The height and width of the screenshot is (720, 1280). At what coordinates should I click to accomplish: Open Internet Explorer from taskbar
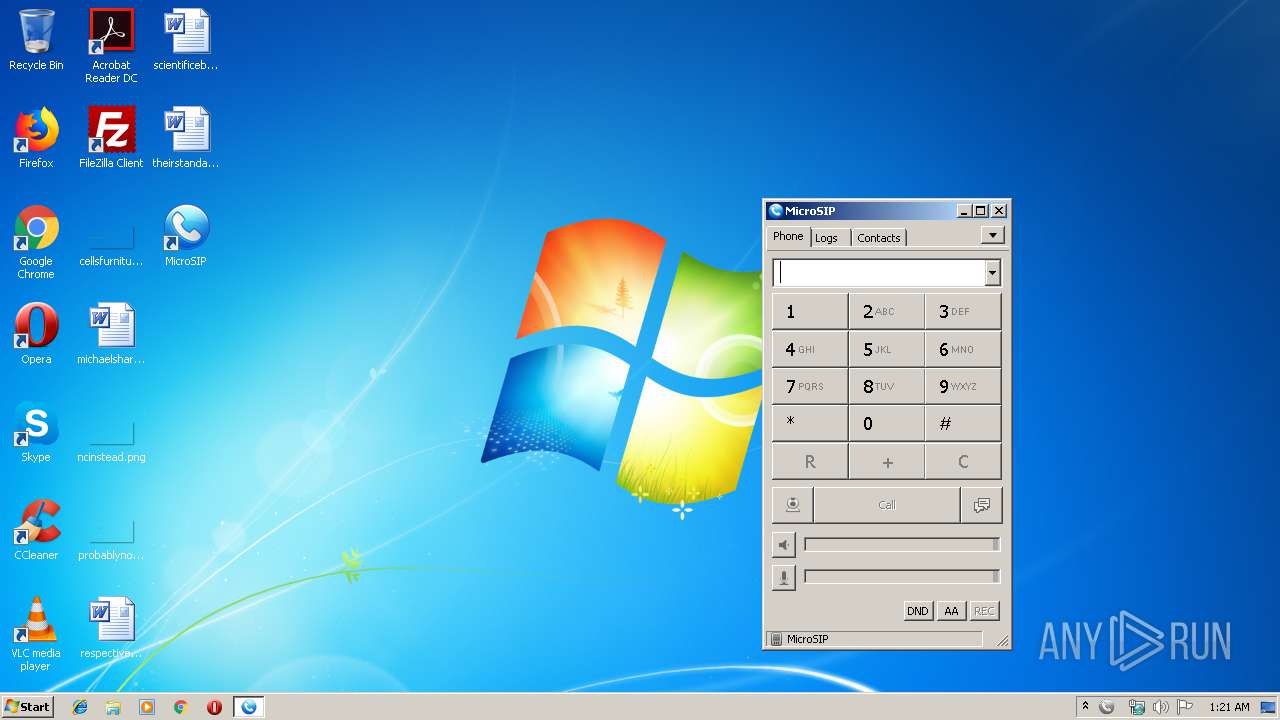80,707
